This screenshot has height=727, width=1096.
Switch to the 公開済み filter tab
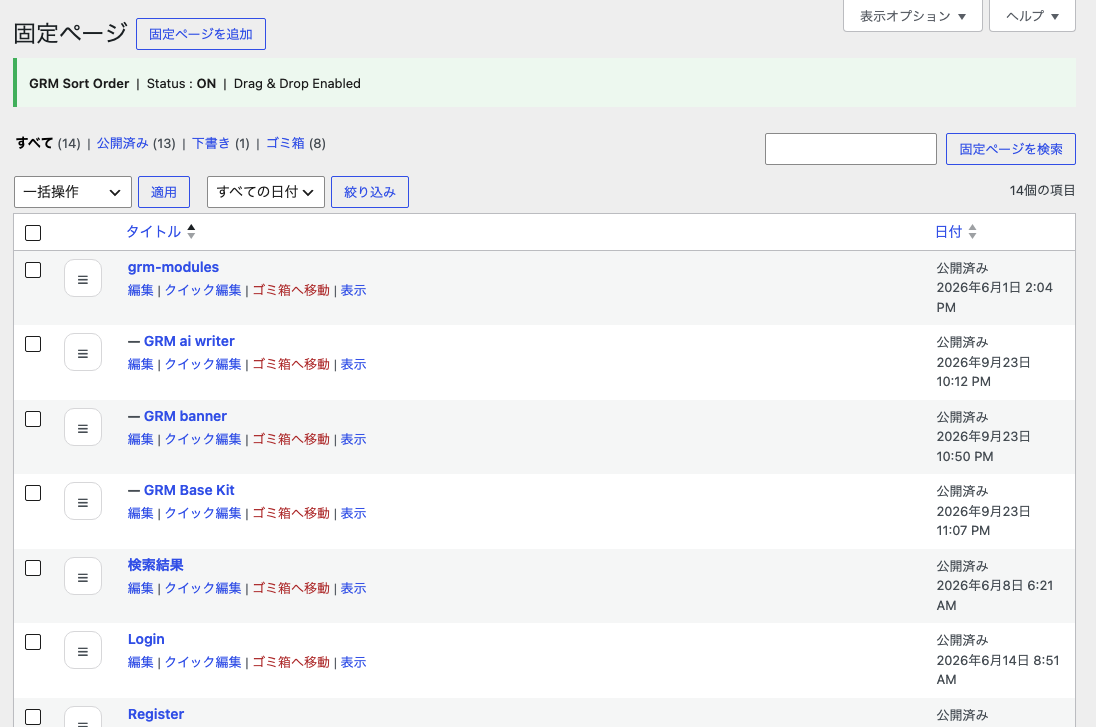point(122,143)
